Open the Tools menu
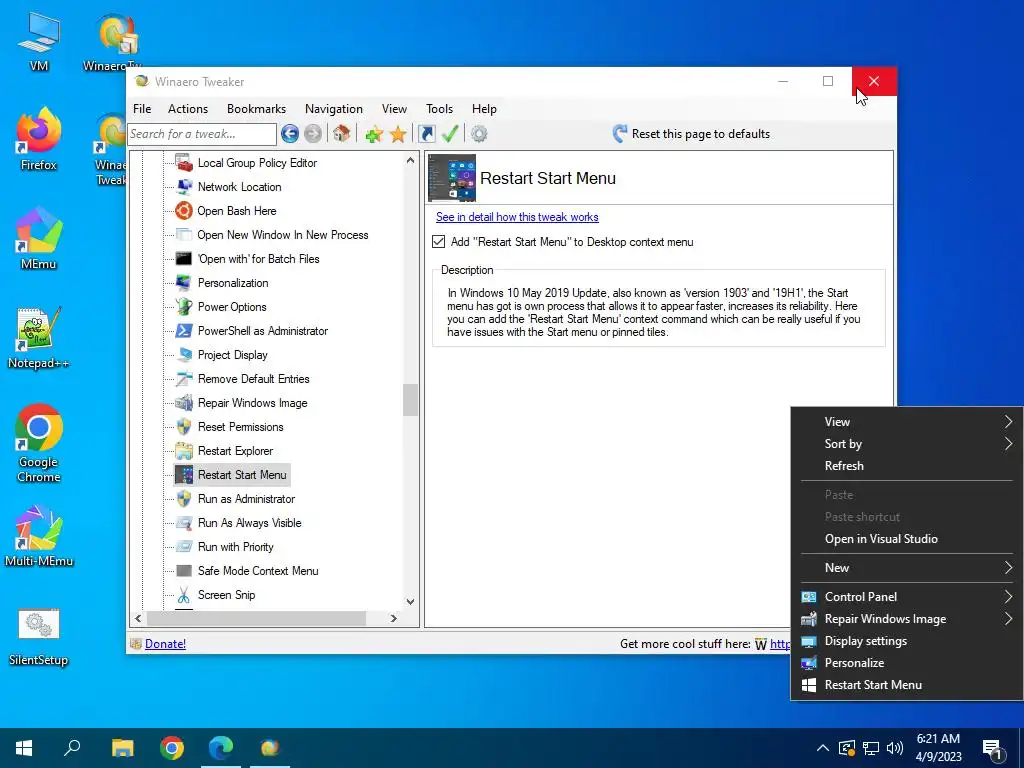Viewport: 1024px width, 768px height. coord(440,109)
